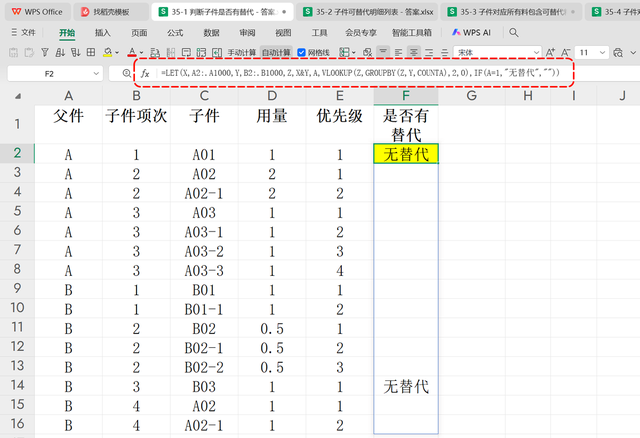Switch to the 开始 ribbon tab
The image size is (640, 438).
pos(67,33)
